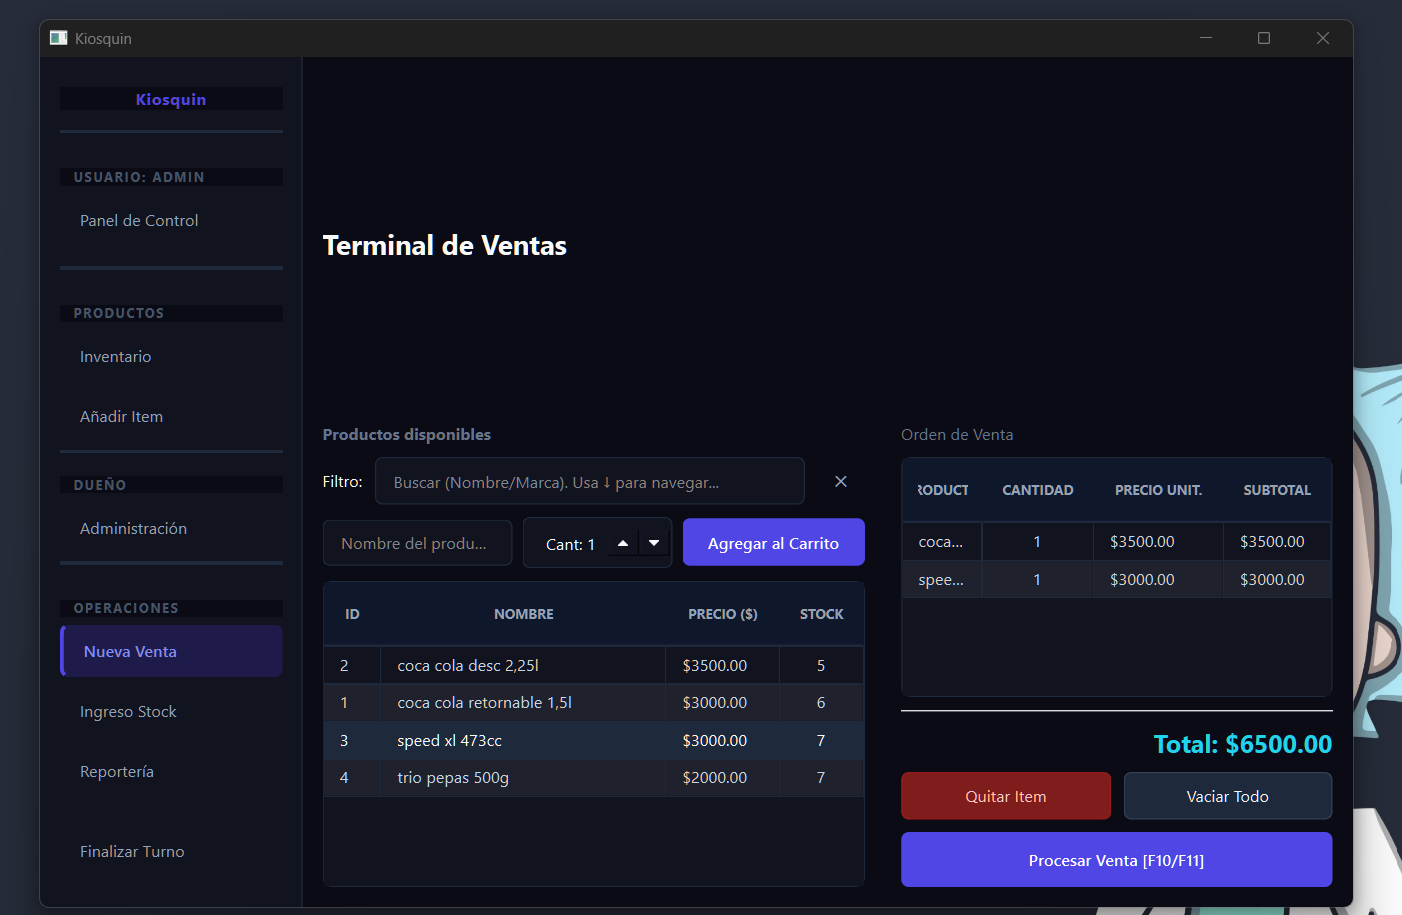This screenshot has height=915, width=1402.
Task: Click the Agregar al Carrito button
Action: click(x=773, y=541)
